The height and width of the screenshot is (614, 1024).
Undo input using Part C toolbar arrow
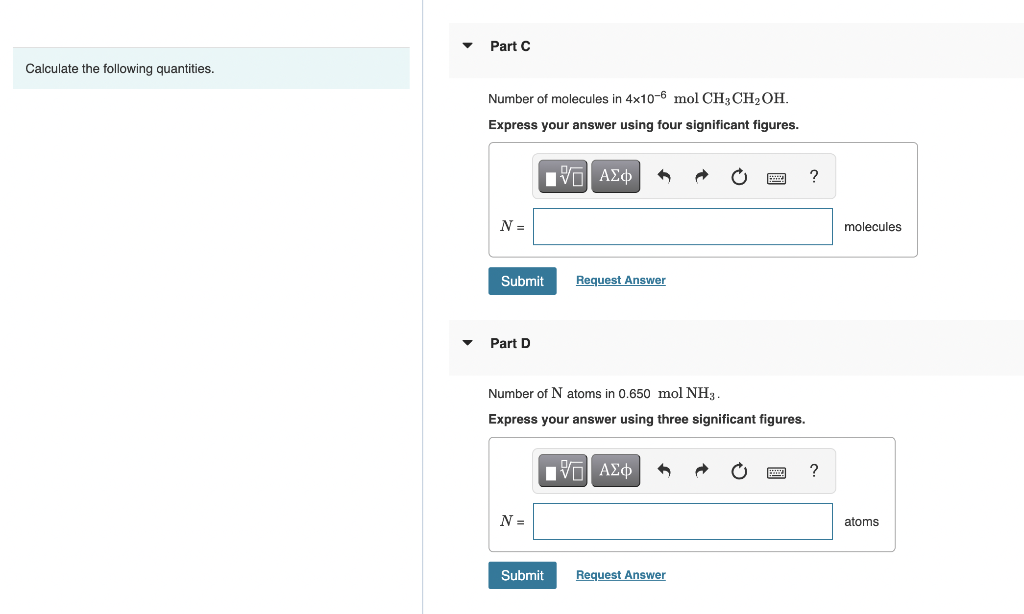[663, 176]
